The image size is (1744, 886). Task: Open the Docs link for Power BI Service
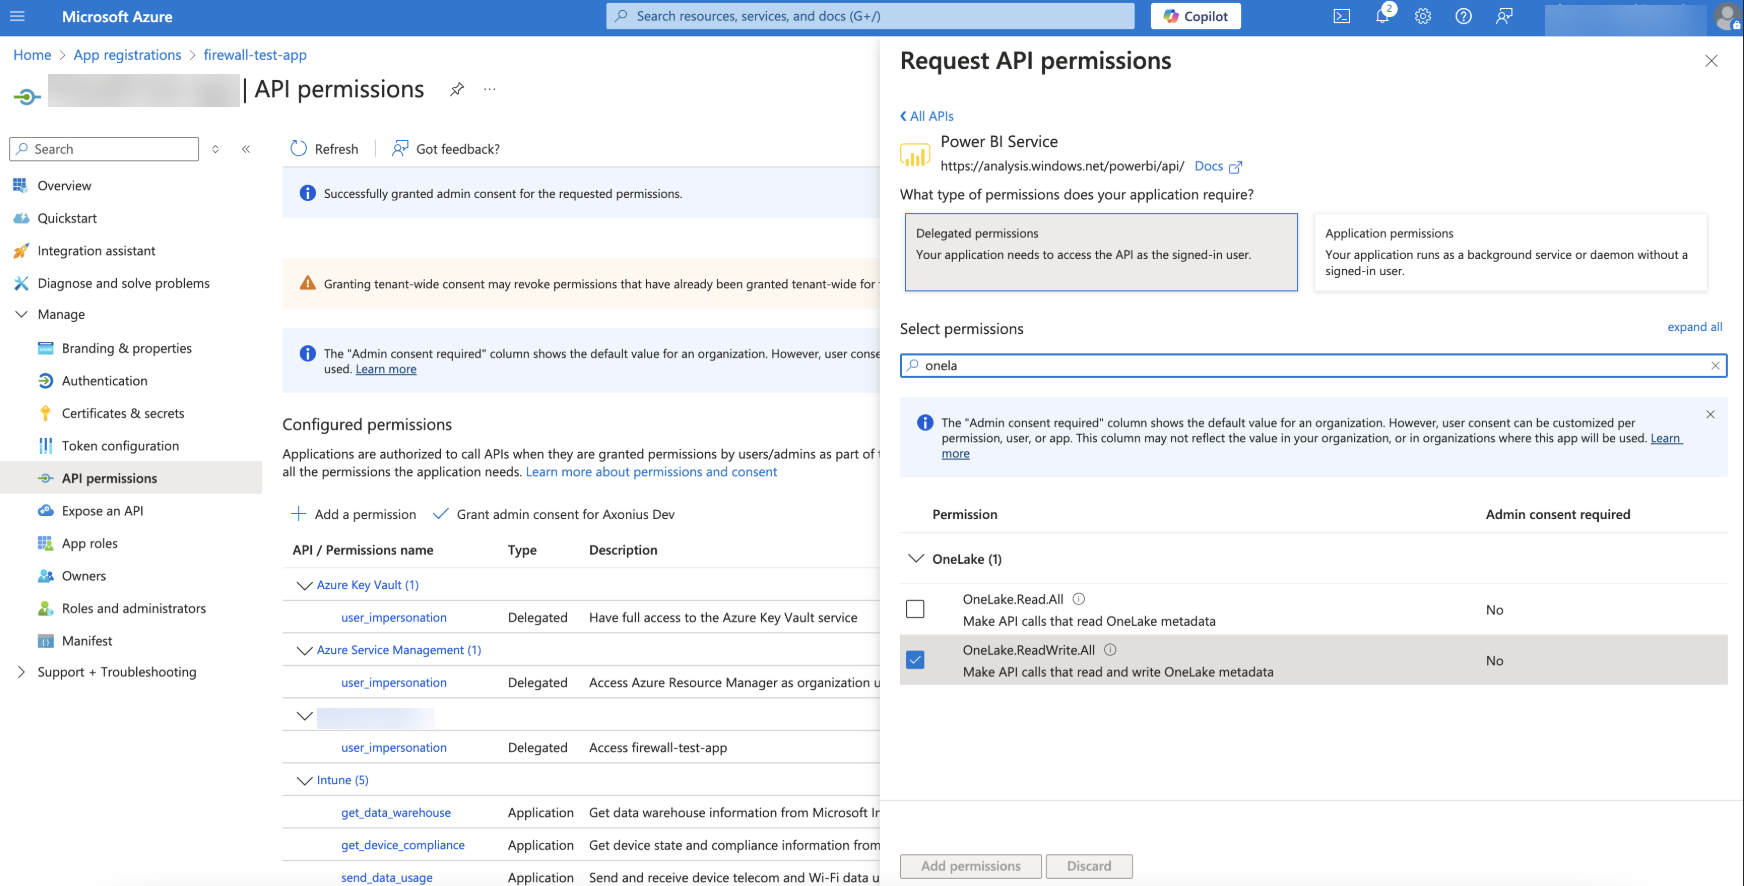[x=1208, y=166]
